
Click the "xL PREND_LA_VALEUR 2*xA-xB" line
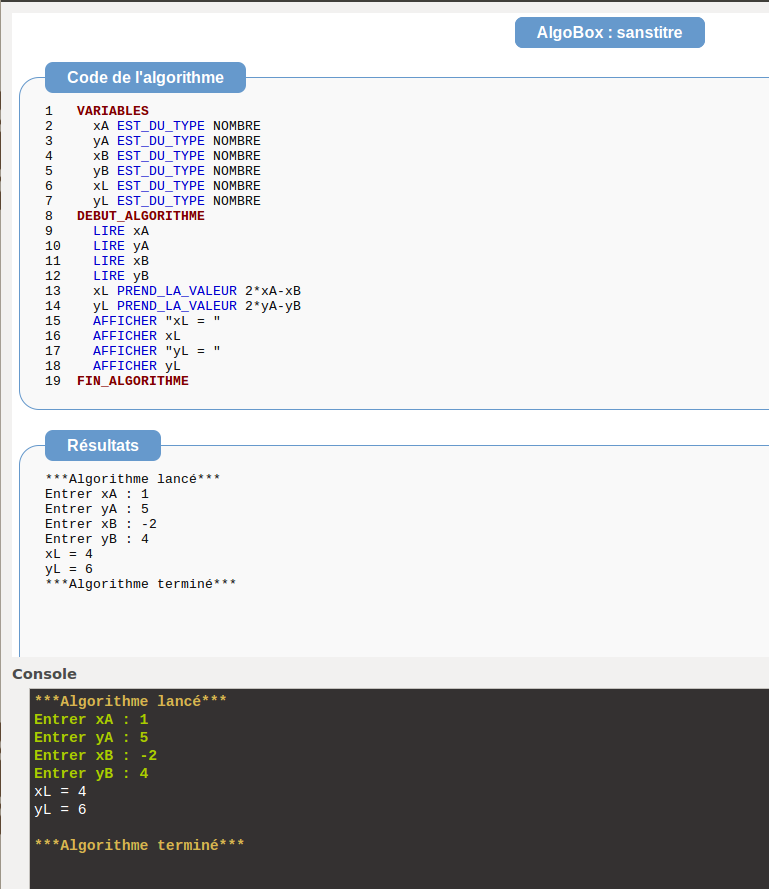pyautogui.click(x=196, y=291)
